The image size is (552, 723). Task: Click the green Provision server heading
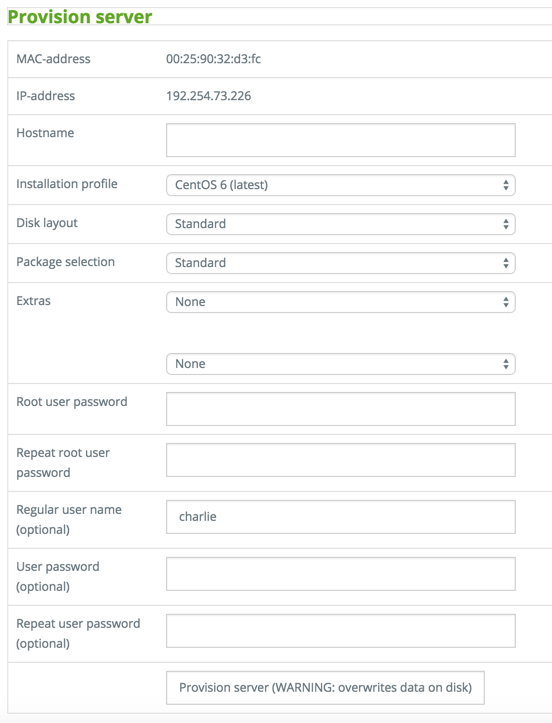[80, 17]
